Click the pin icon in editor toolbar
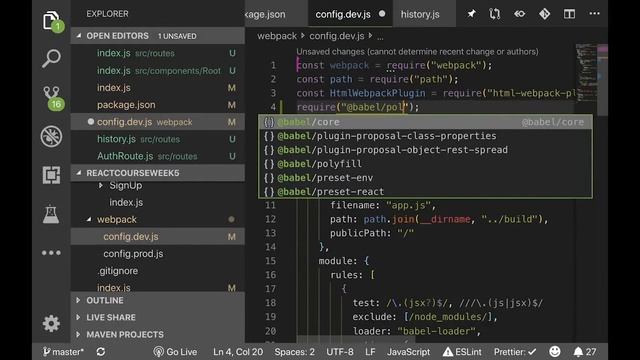Viewport: 640px width, 360px height. pos(471,14)
